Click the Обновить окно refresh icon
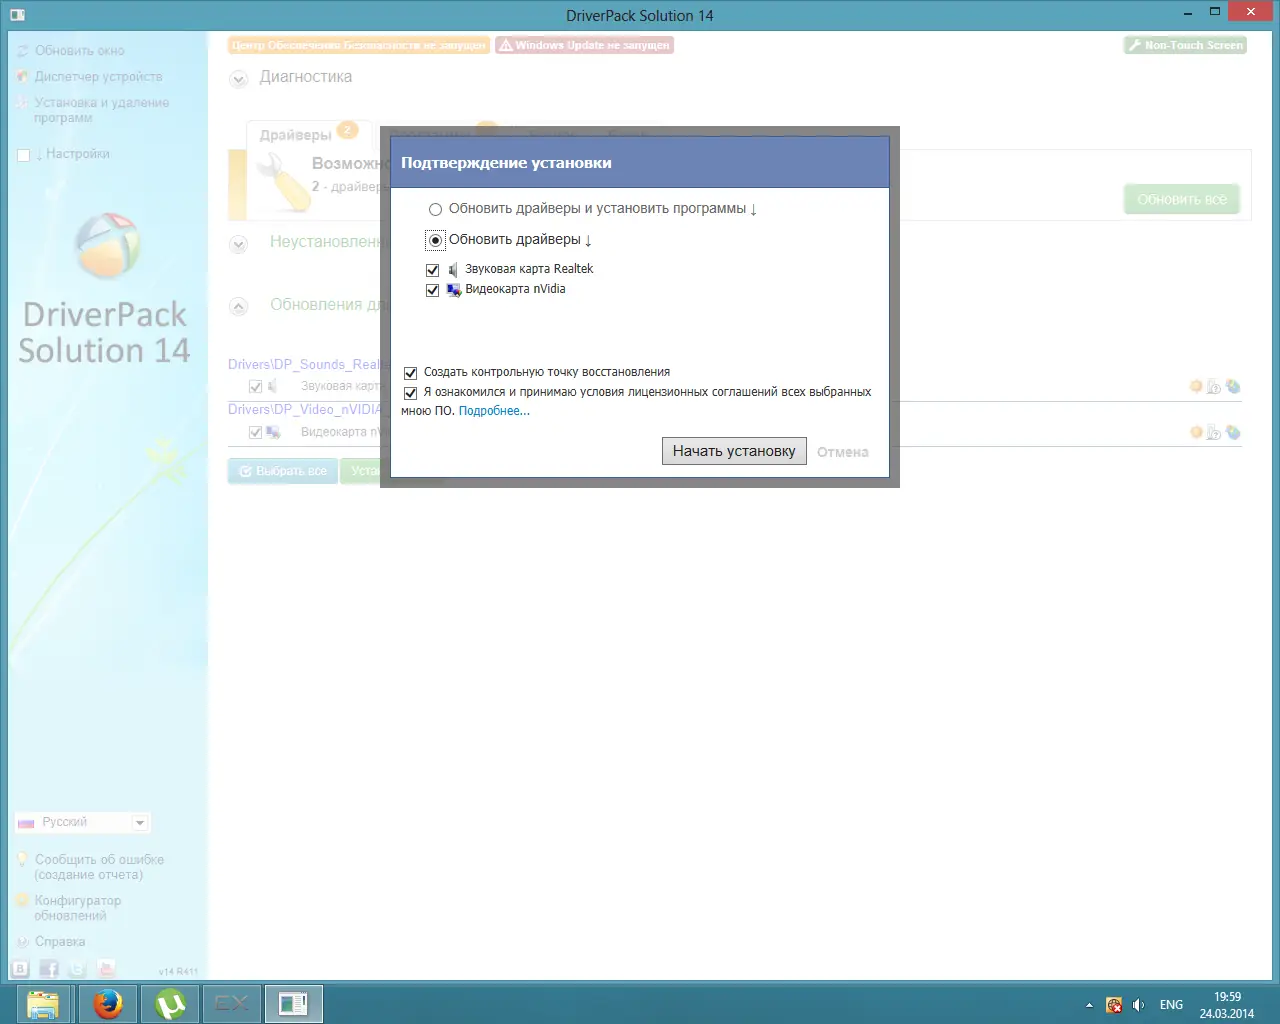Viewport: 1280px width, 1024px height. (x=23, y=50)
